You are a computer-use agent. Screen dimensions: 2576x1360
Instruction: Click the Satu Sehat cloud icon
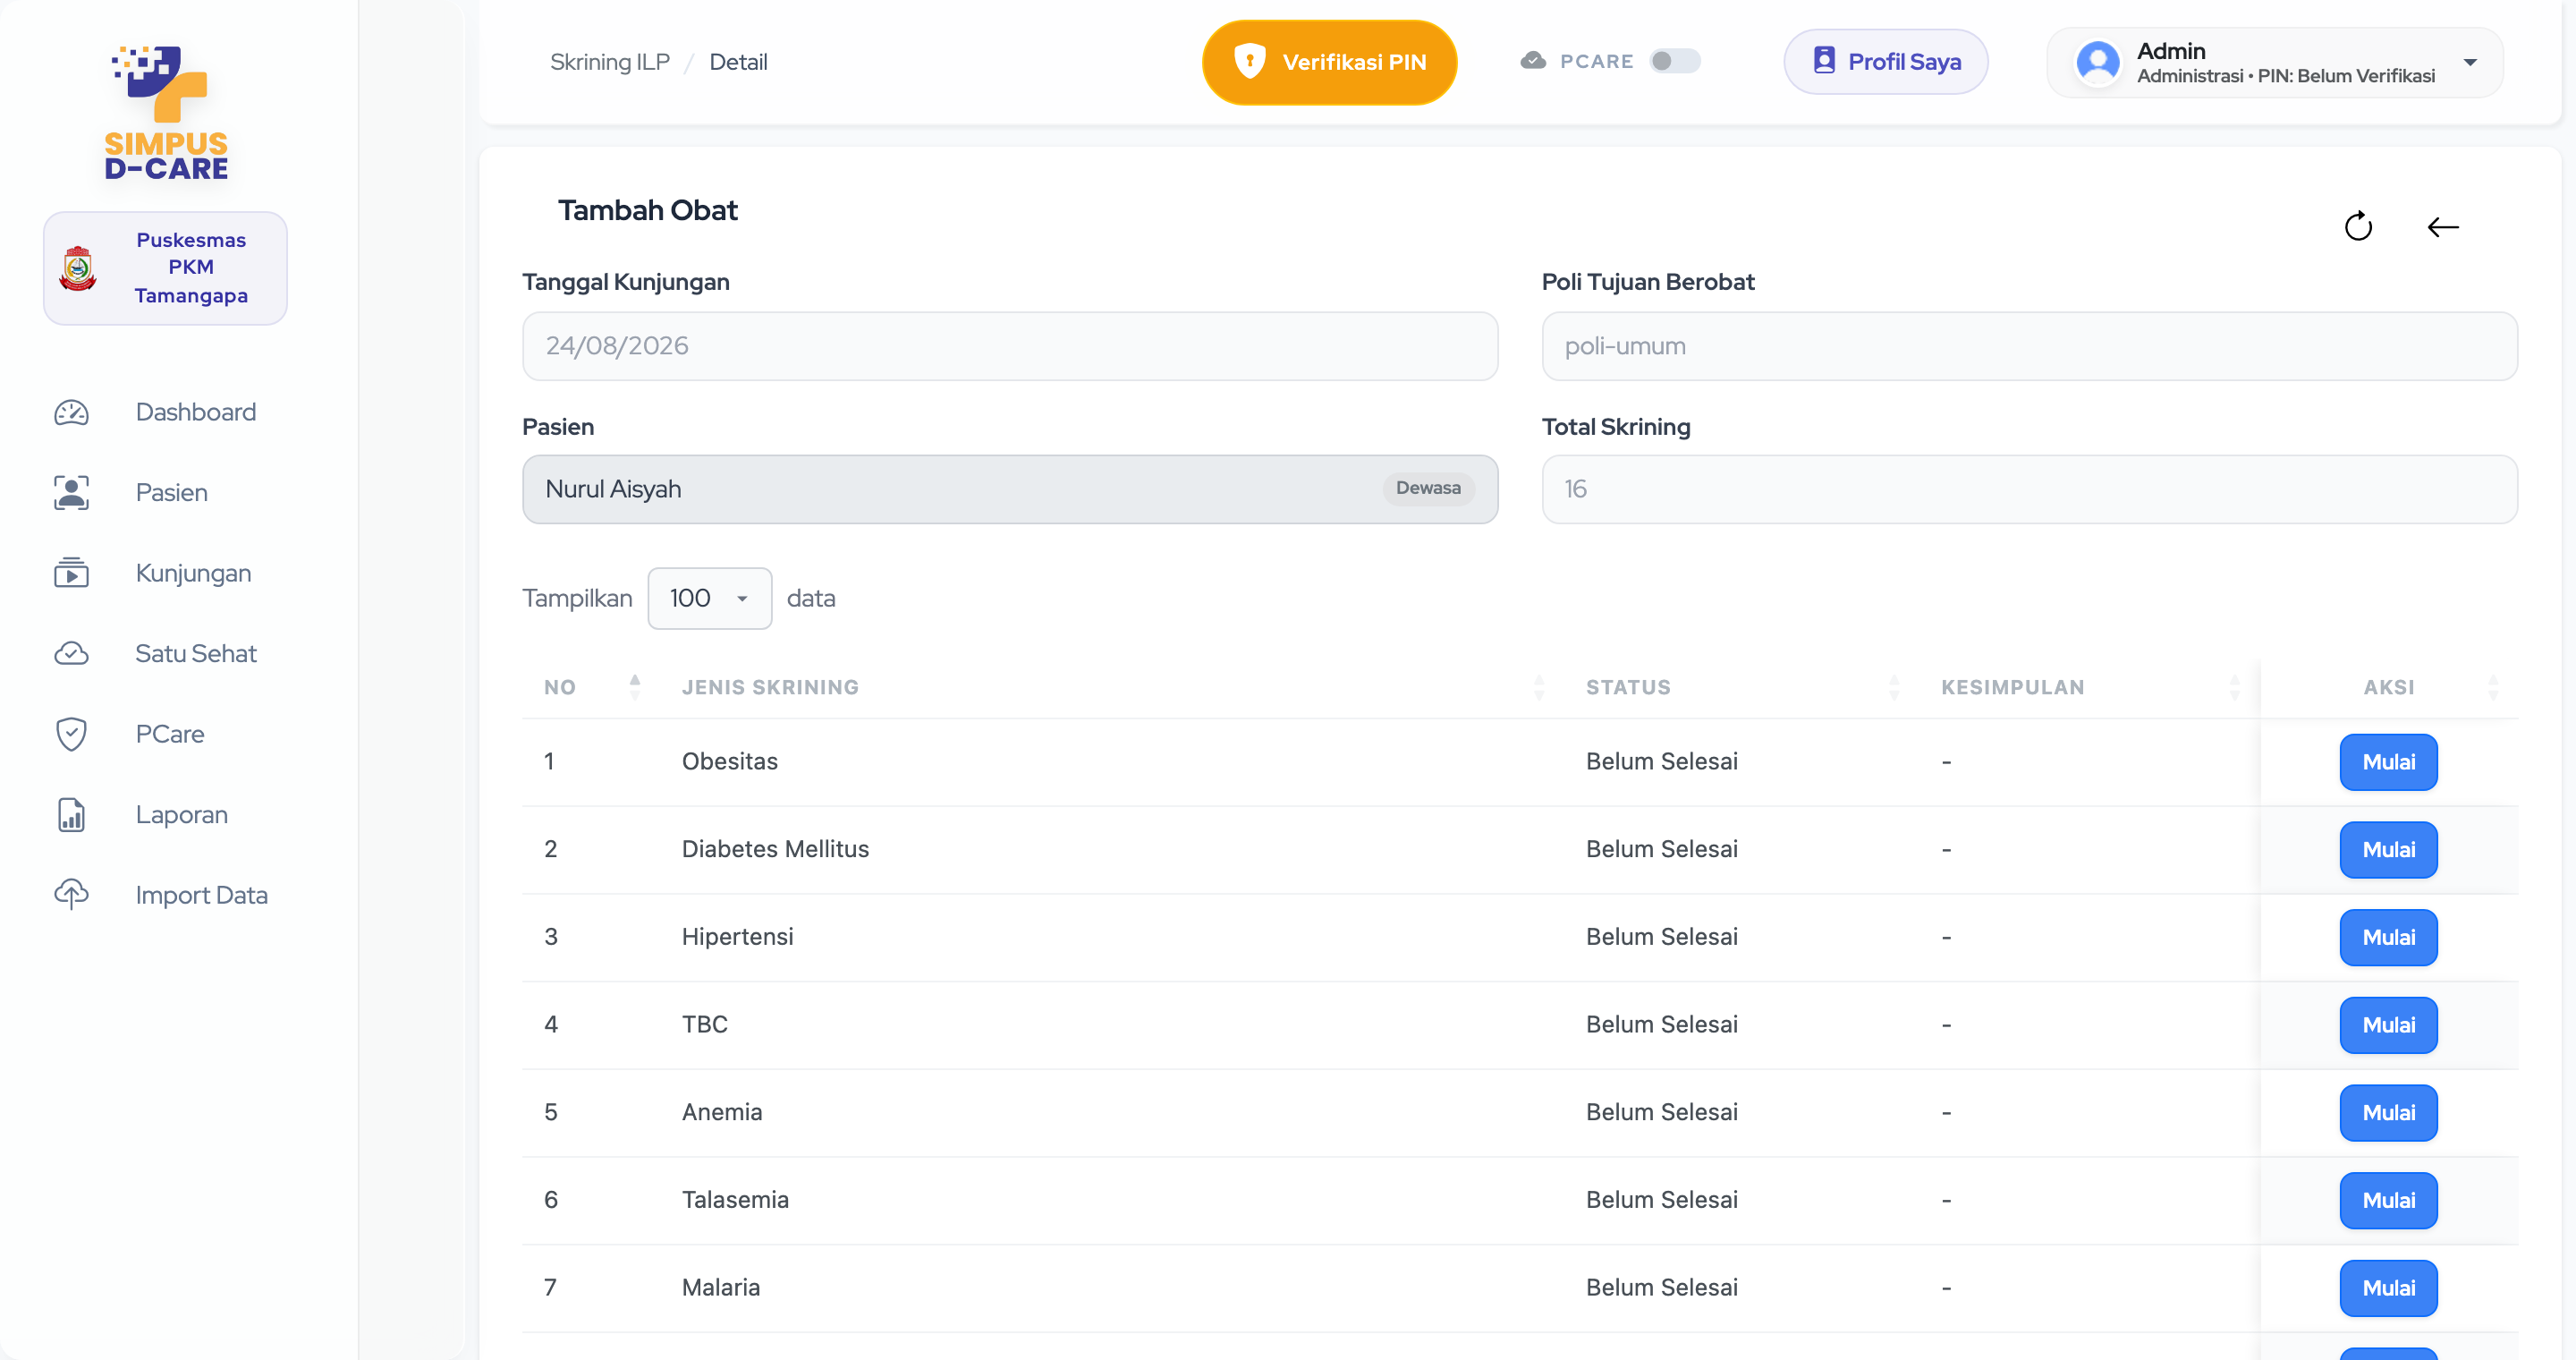click(x=71, y=654)
